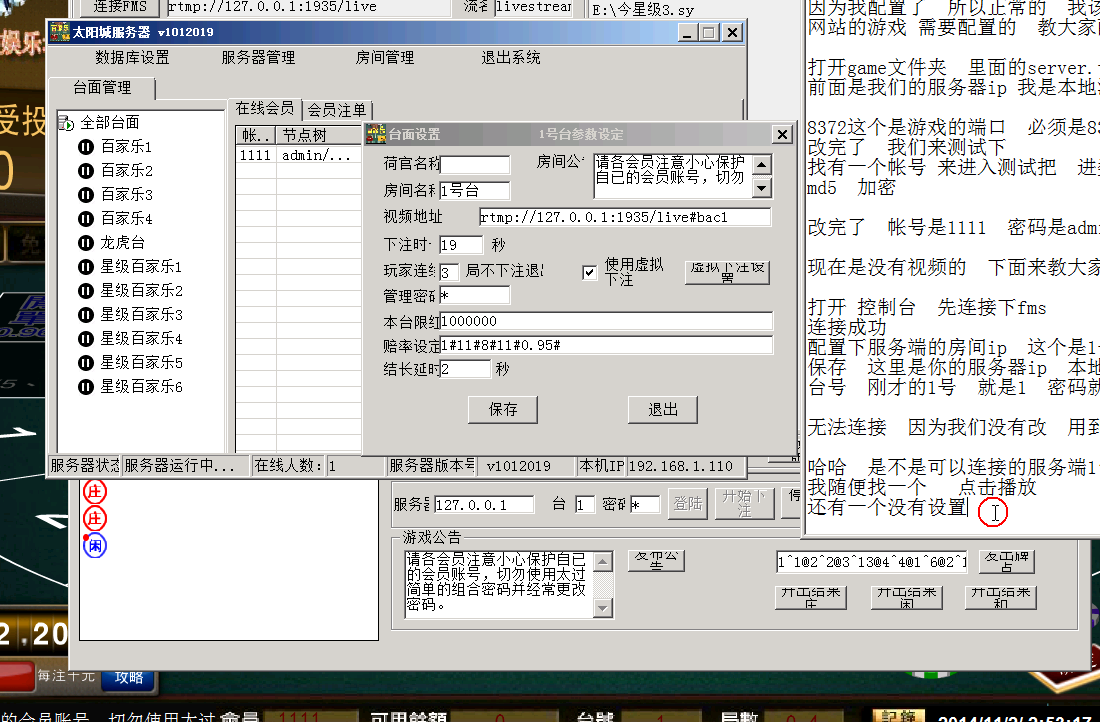The height and width of the screenshot is (722, 1100).
Task: Select the 全部台面 root tree node
Action: 108,123
